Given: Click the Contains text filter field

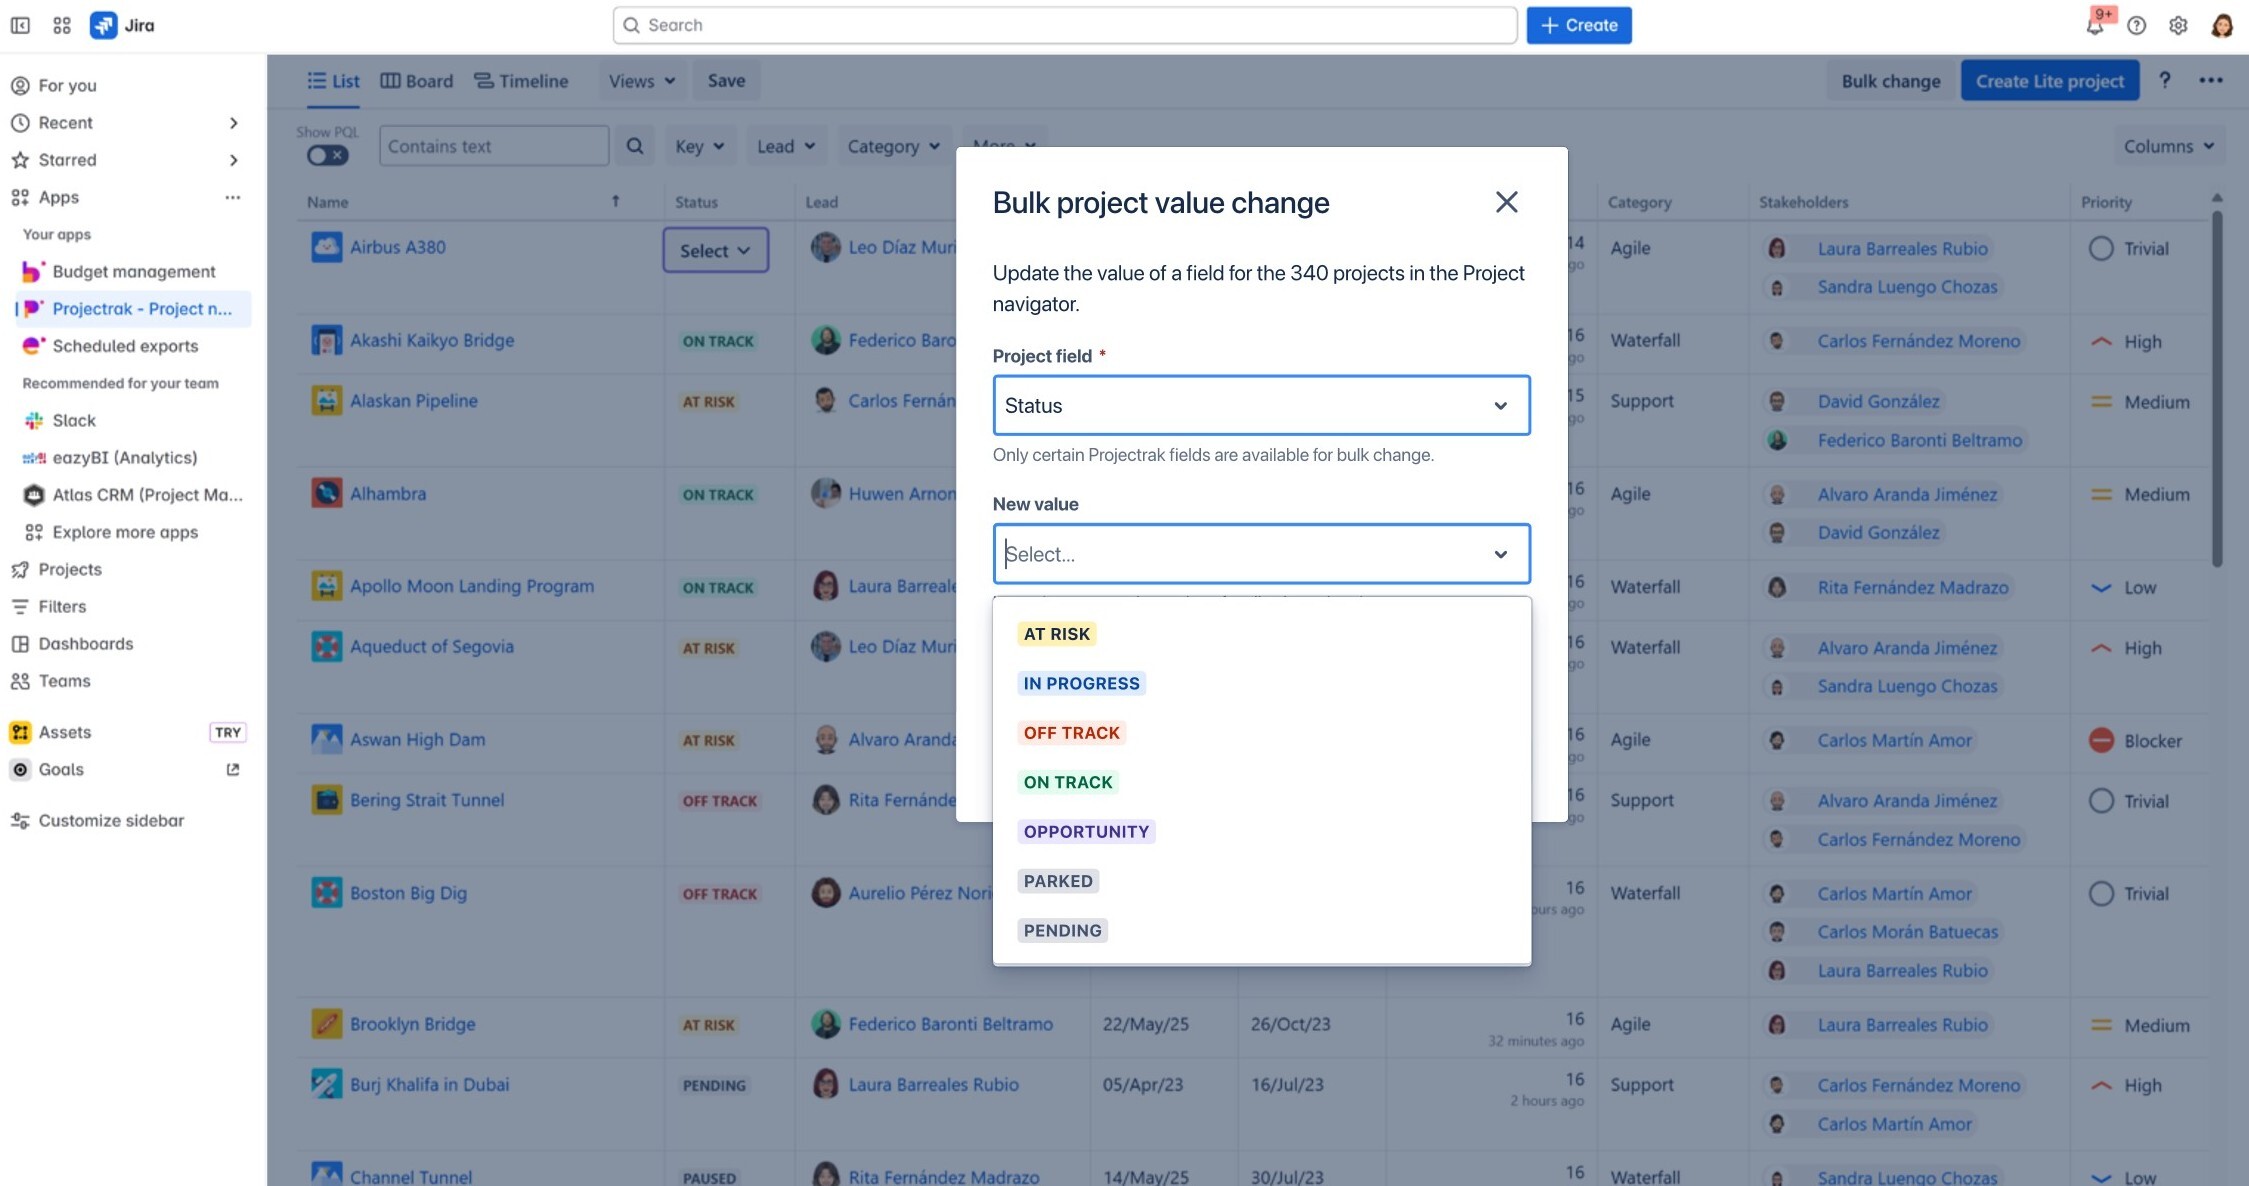Looking at the screenshot, I should (494, 145).
